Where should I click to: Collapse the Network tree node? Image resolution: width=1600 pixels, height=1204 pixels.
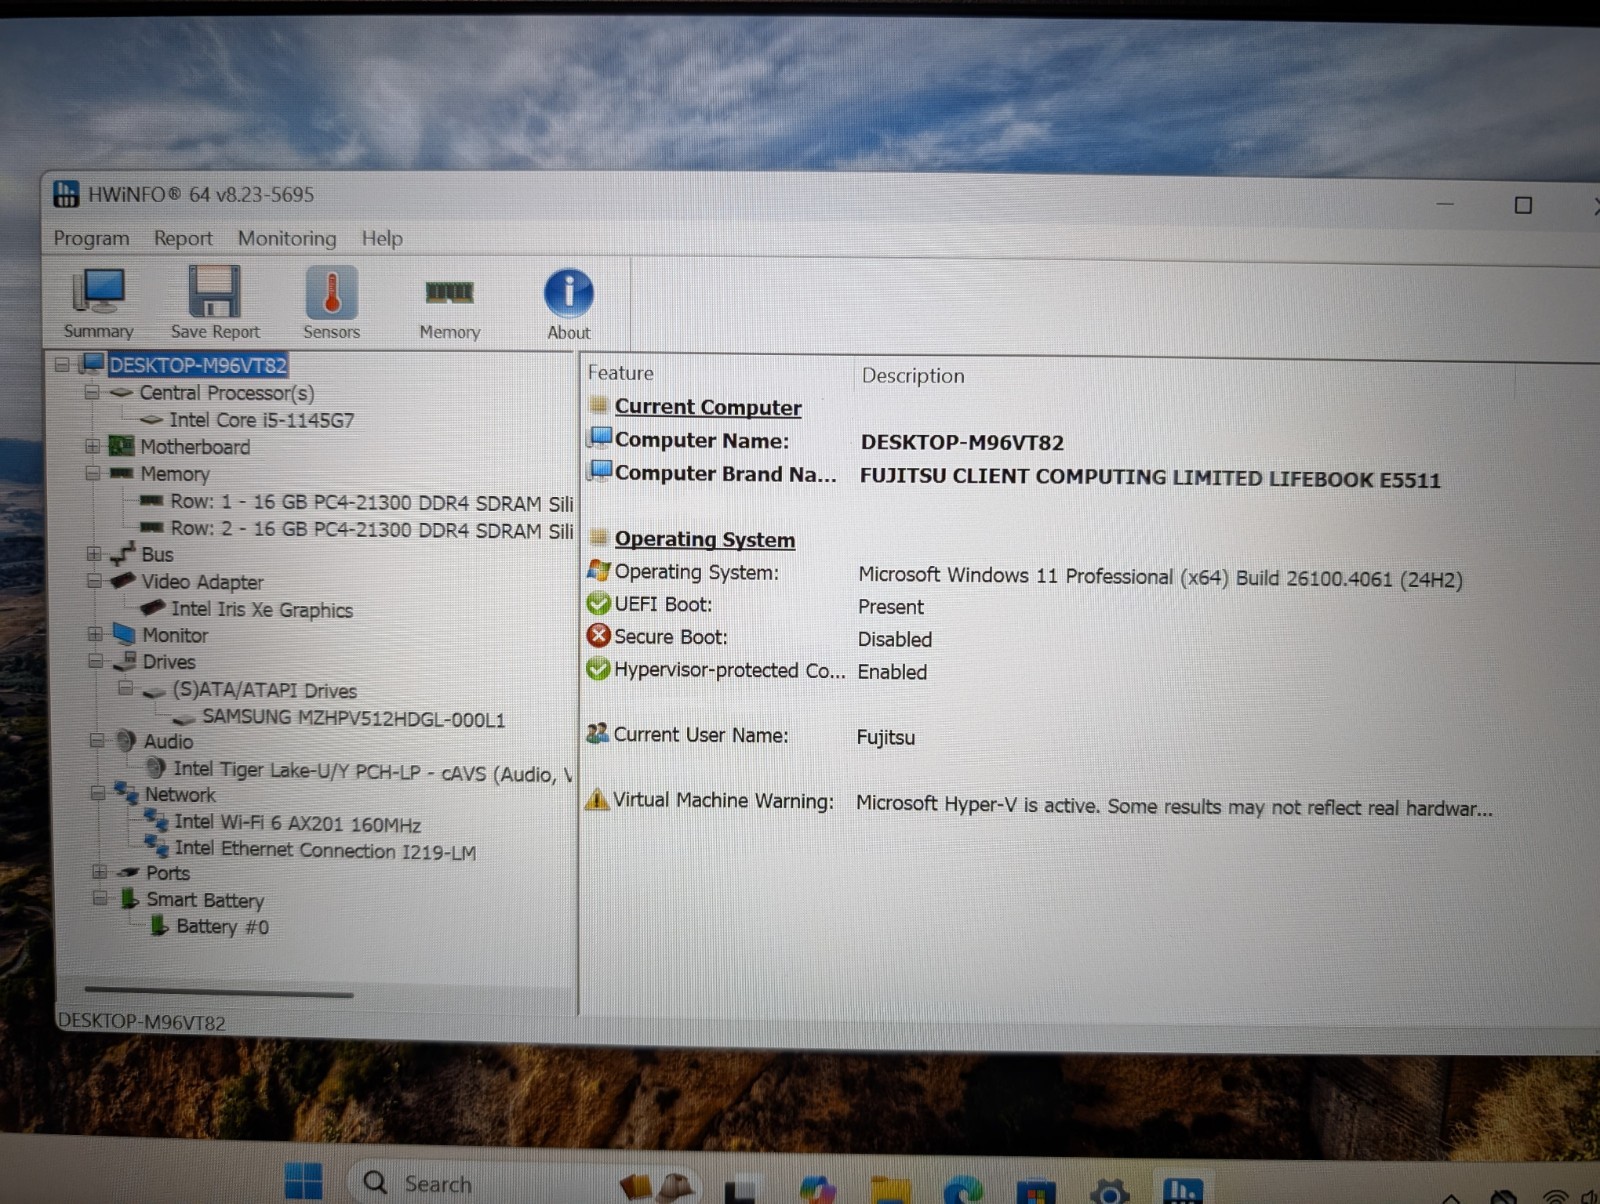97,793
